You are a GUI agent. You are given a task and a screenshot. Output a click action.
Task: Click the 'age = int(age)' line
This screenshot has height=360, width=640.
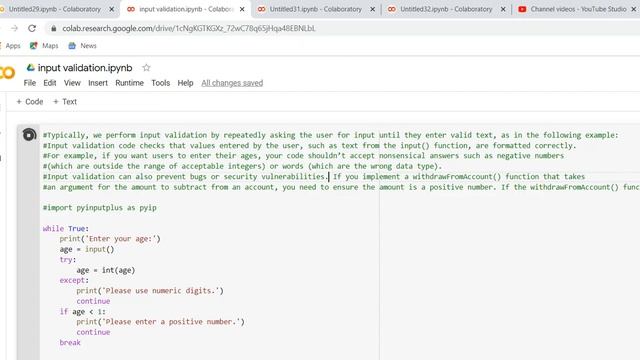click(x=106, y=270)
